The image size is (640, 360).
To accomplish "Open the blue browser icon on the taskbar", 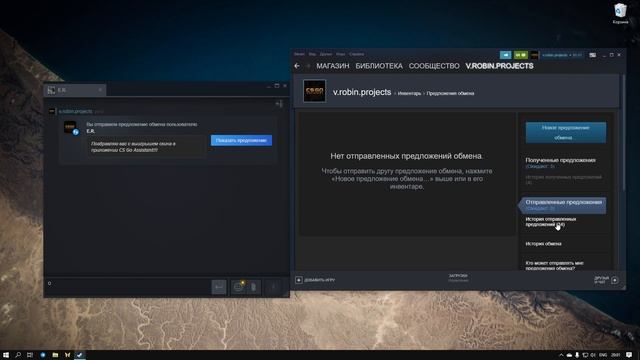I will click(43, 355).
